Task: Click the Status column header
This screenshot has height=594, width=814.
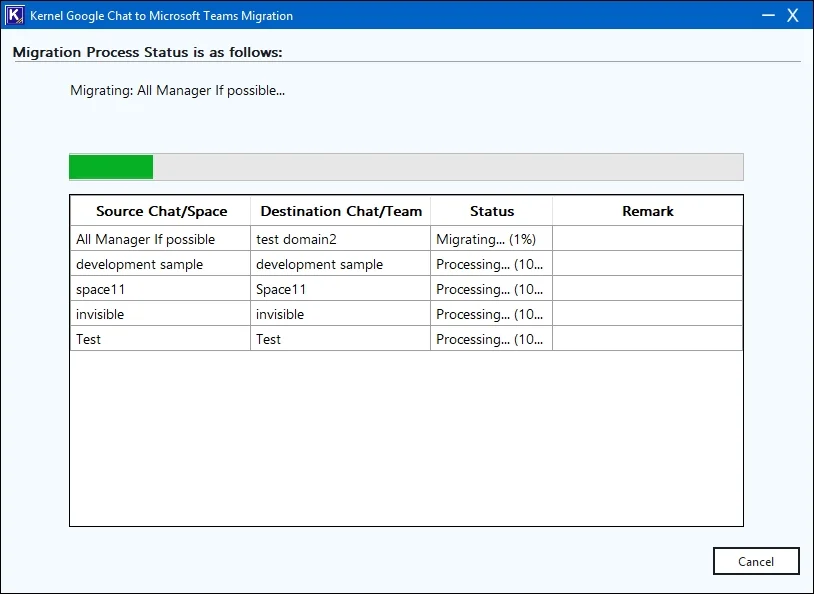Action: pyautogui.click(x=492, y=211)
